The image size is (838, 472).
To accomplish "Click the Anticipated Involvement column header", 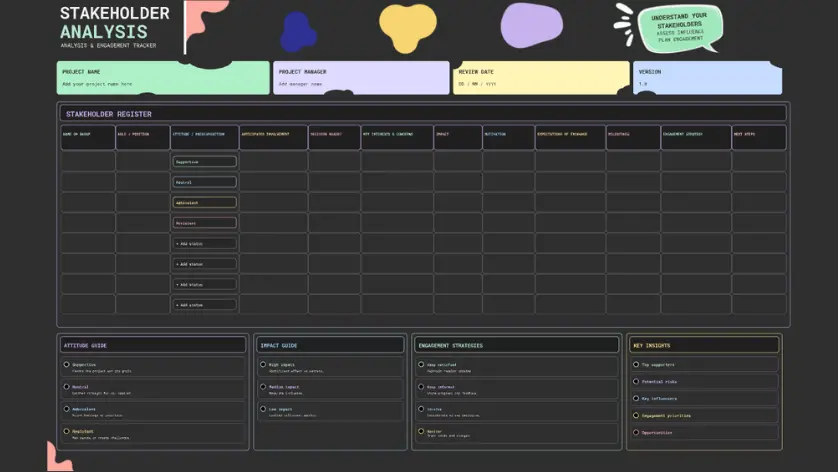I will [x=274, y=137].
